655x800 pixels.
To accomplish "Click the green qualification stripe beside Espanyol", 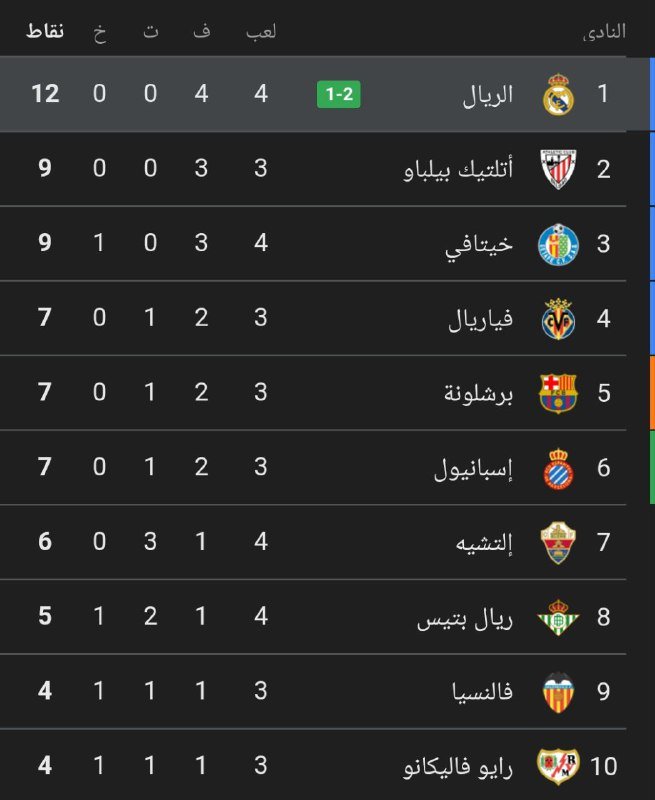I will coord(651,468).
